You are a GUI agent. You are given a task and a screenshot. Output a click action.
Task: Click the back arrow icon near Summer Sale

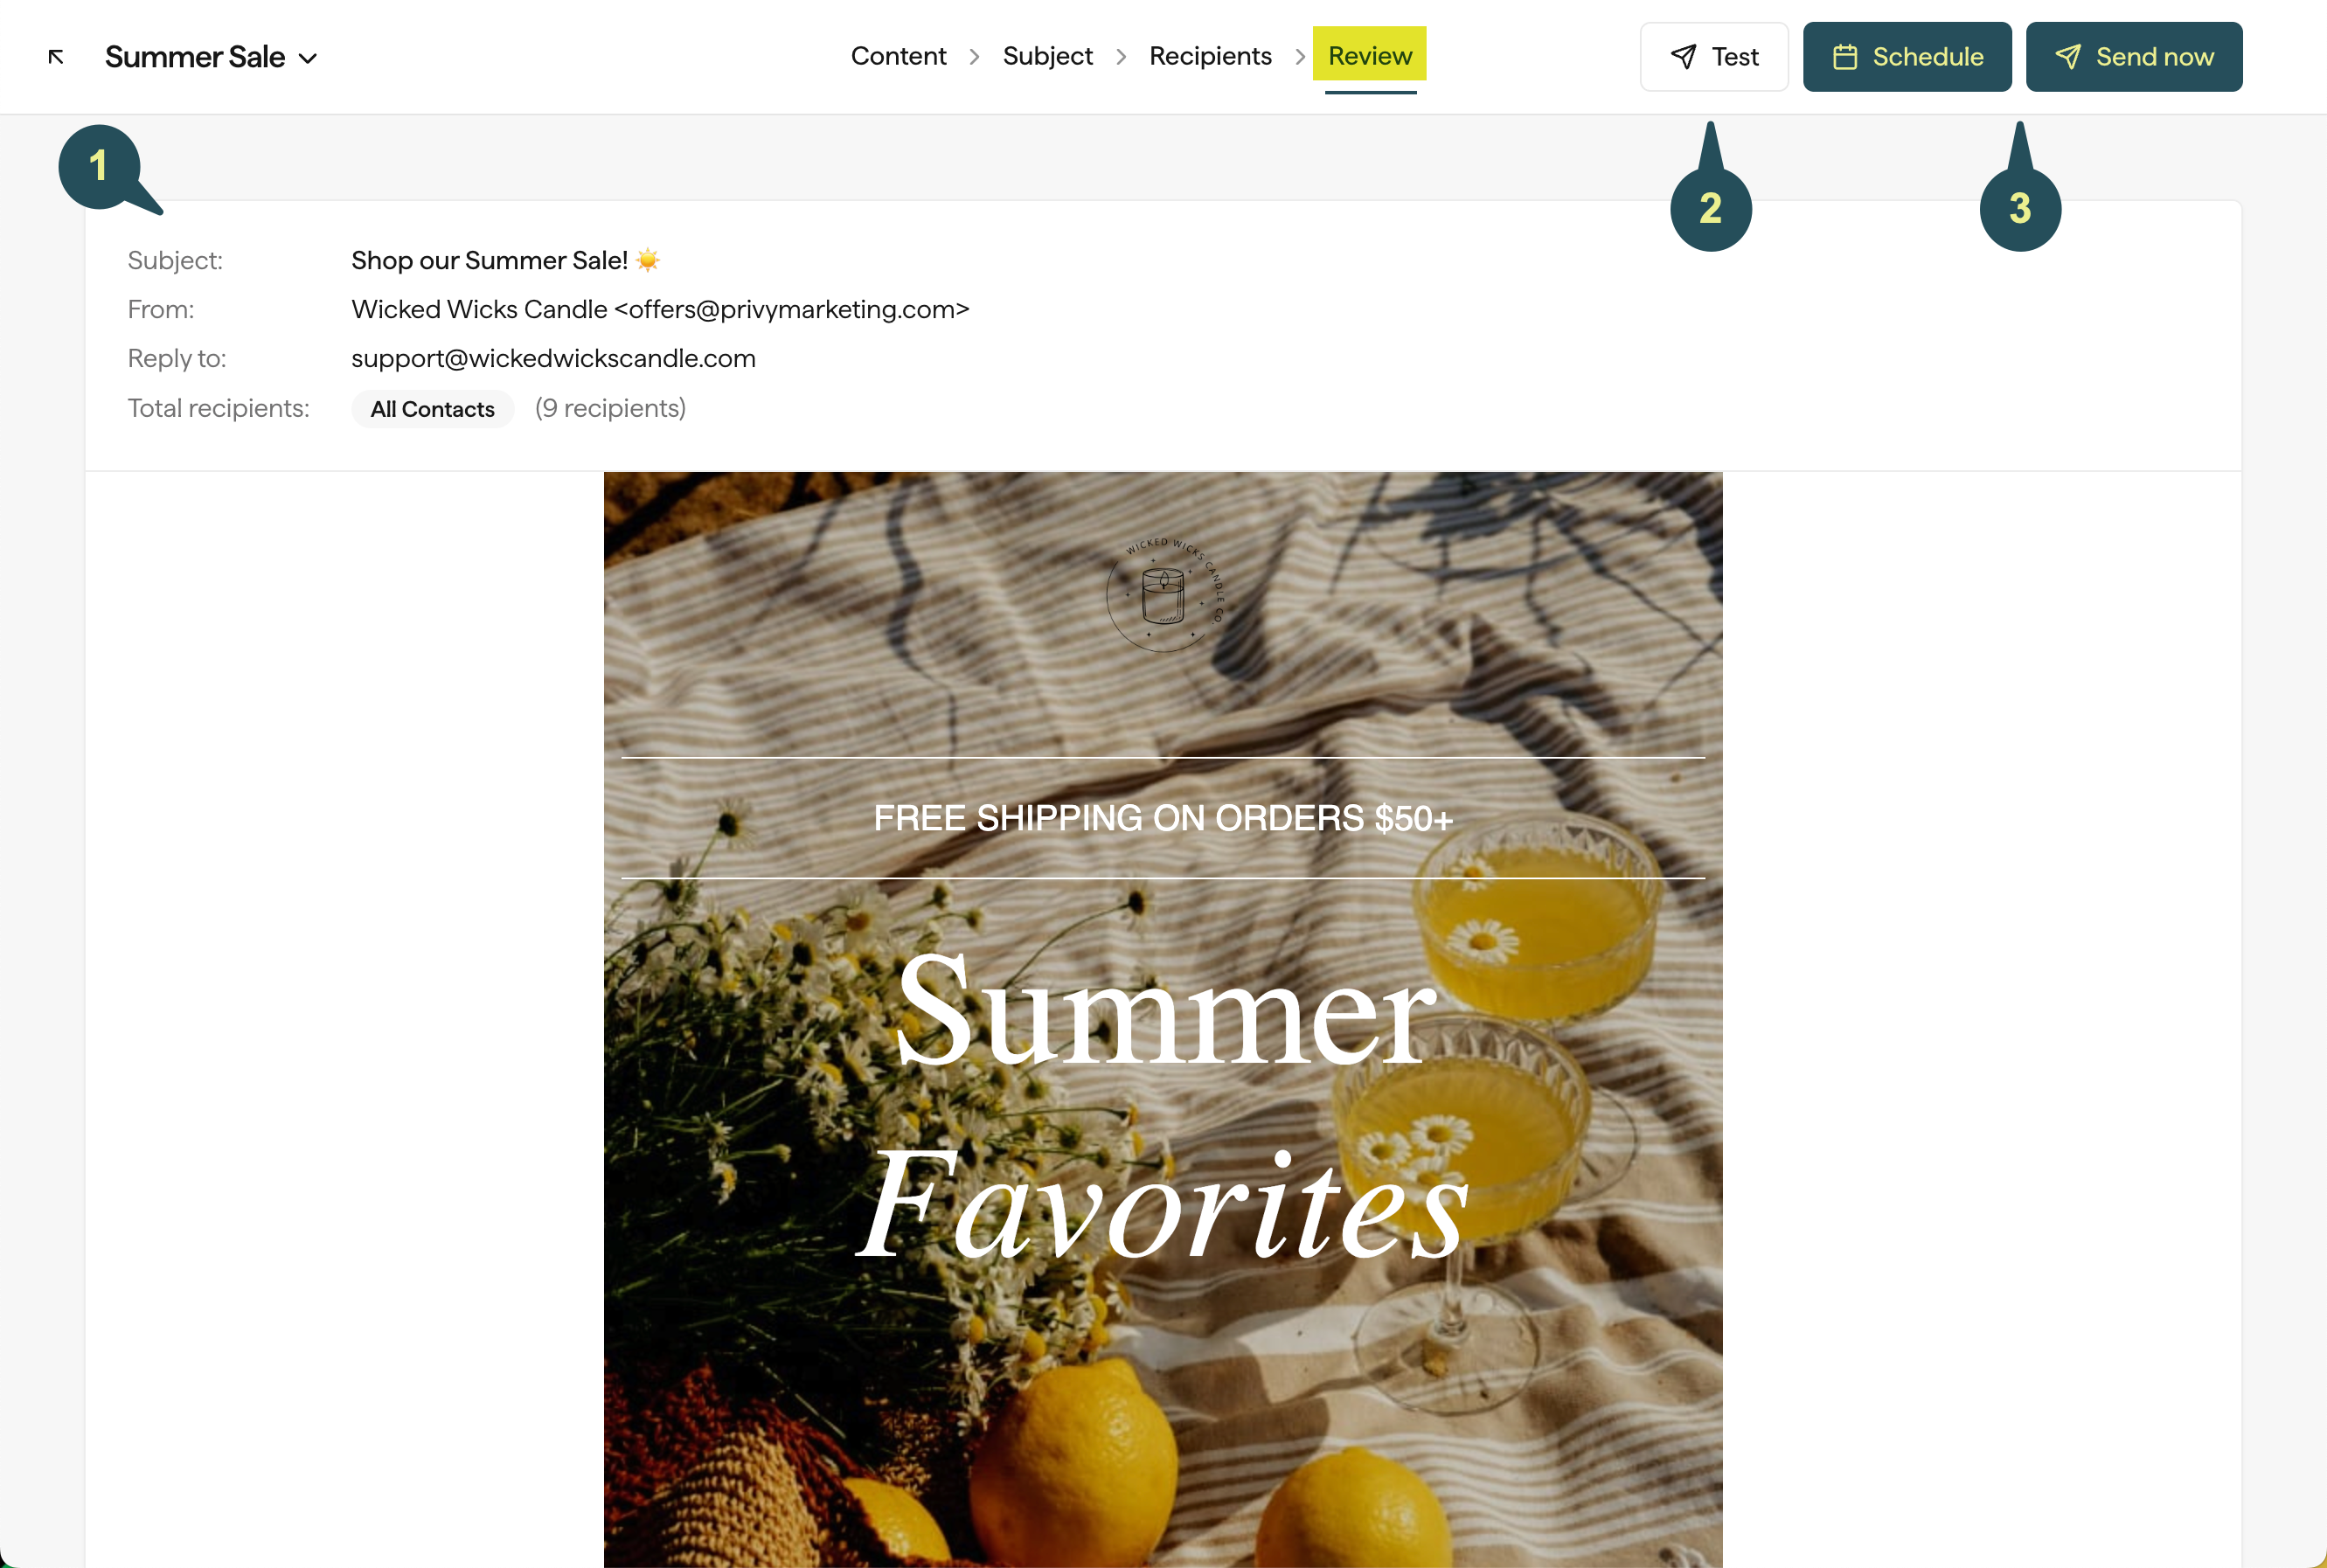coord(56,57)
